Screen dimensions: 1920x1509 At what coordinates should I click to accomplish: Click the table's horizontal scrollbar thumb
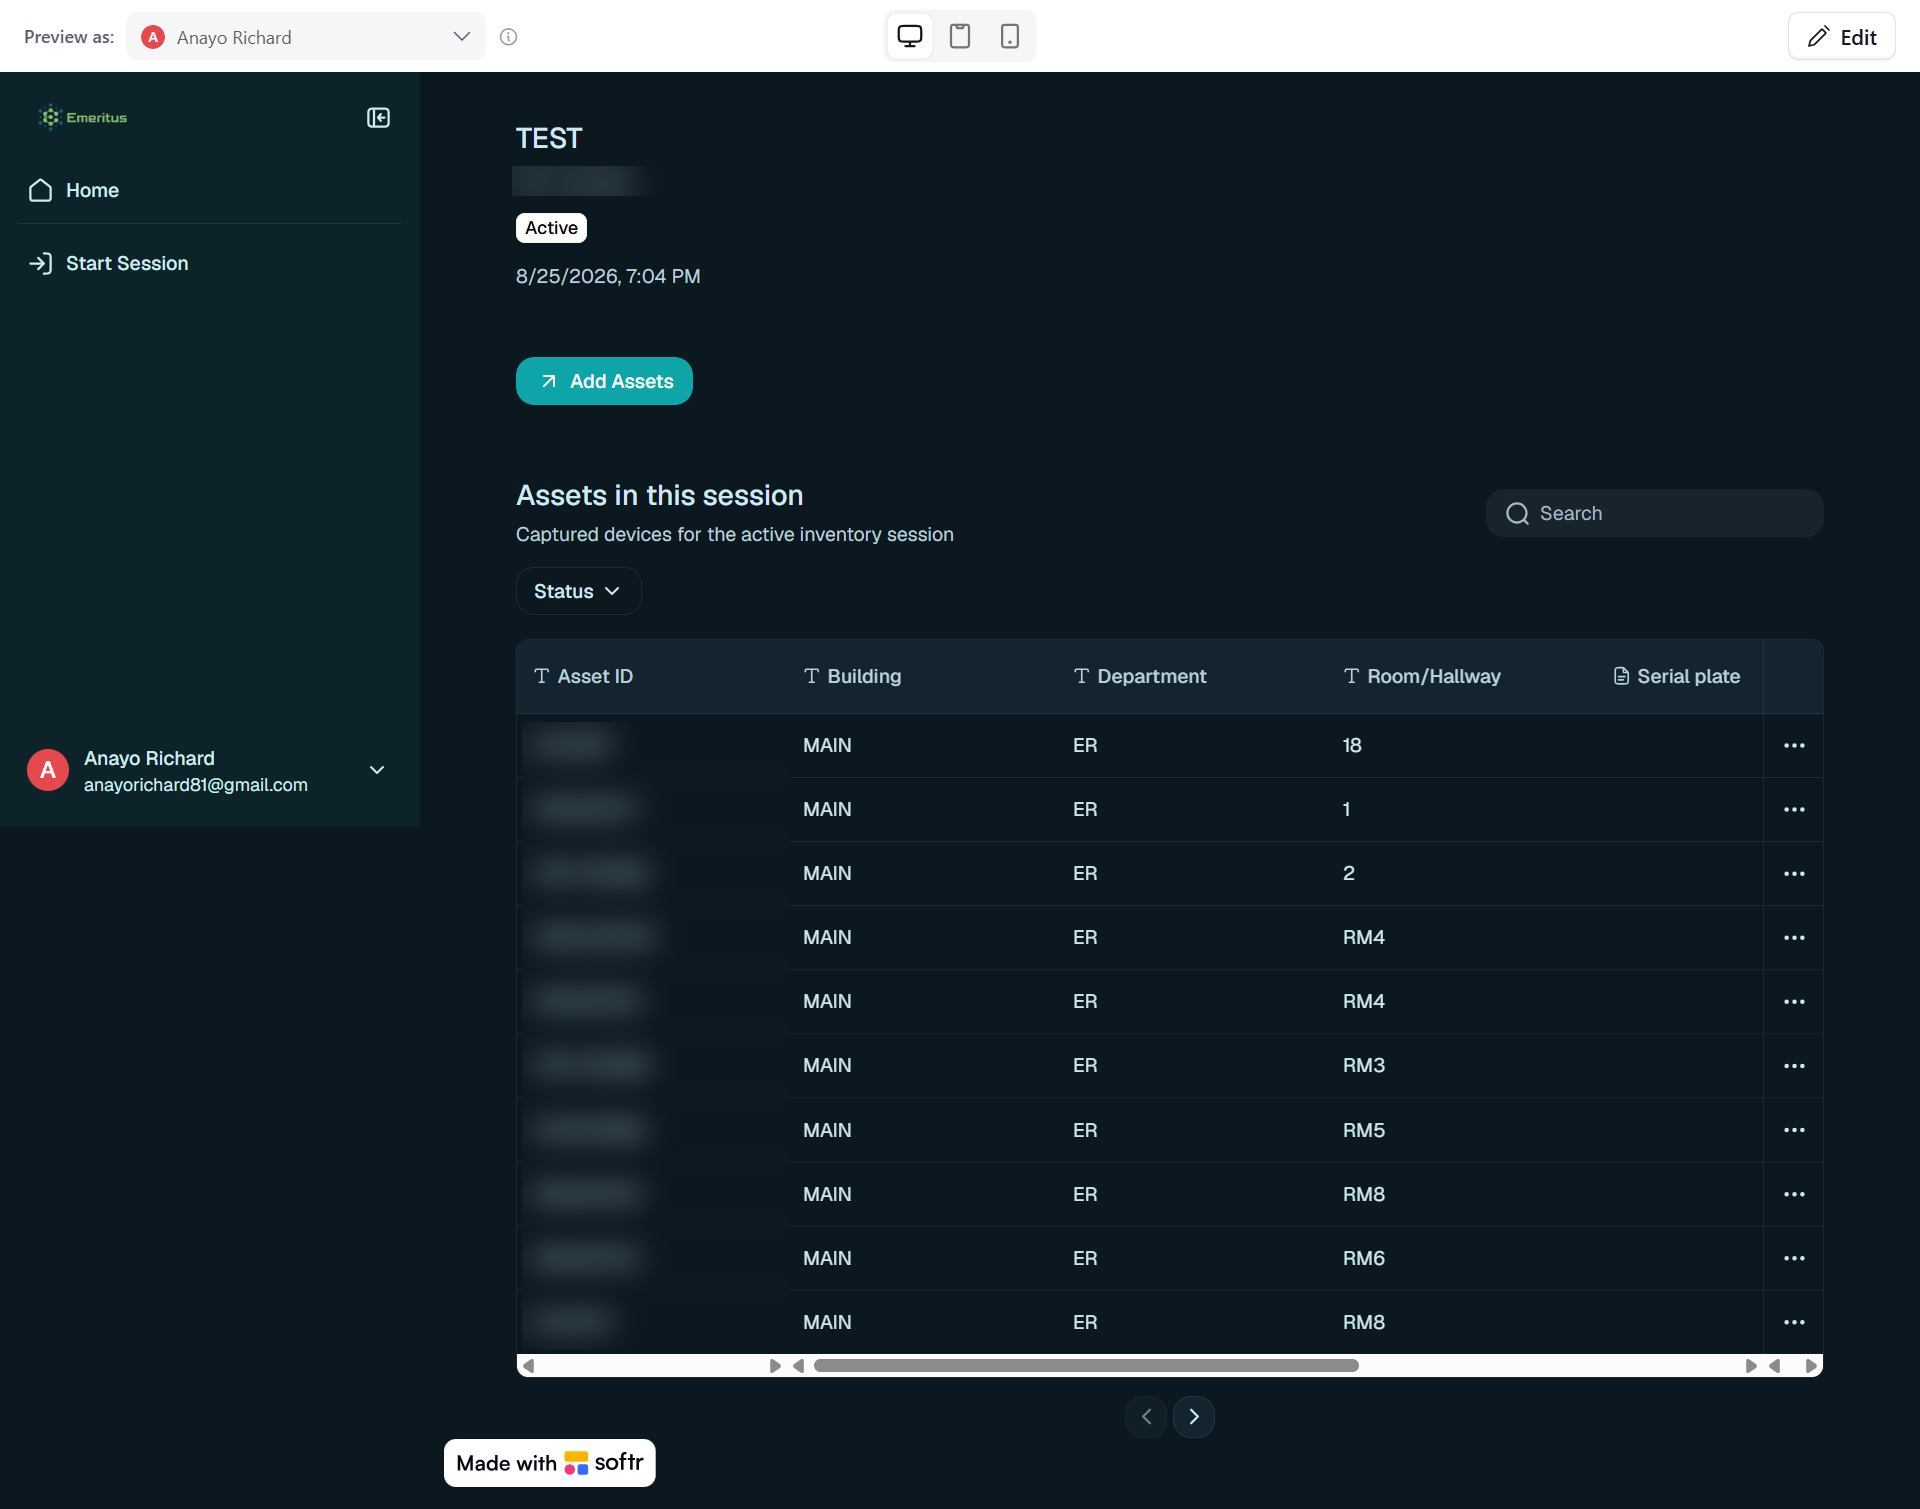point(1086,1365)
